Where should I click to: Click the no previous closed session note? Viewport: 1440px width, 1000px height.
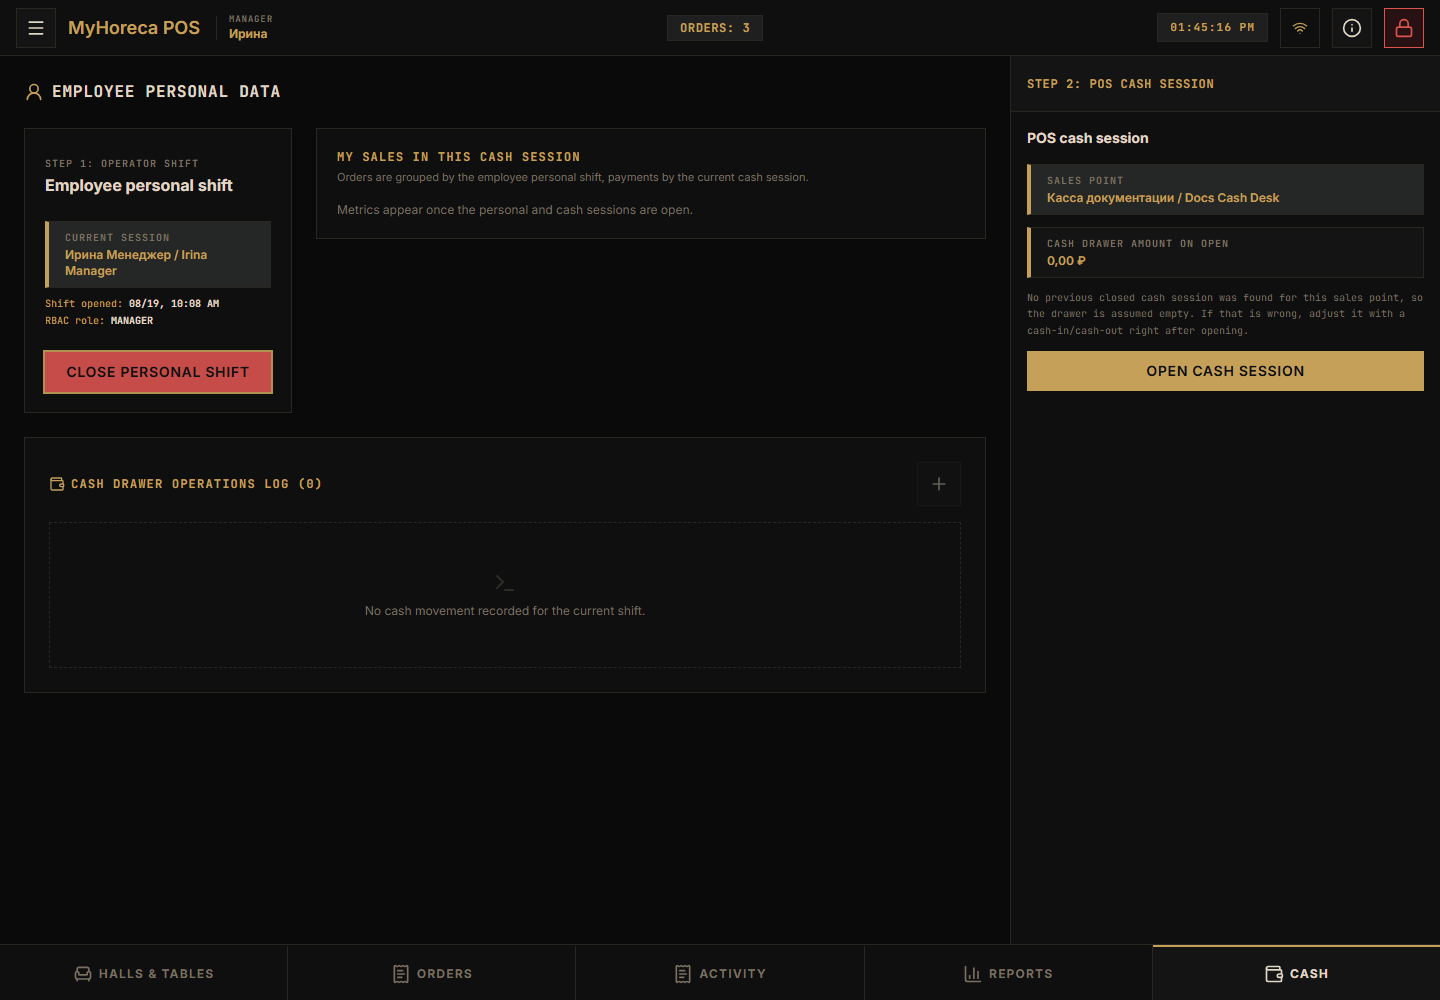click(1225, 314)
